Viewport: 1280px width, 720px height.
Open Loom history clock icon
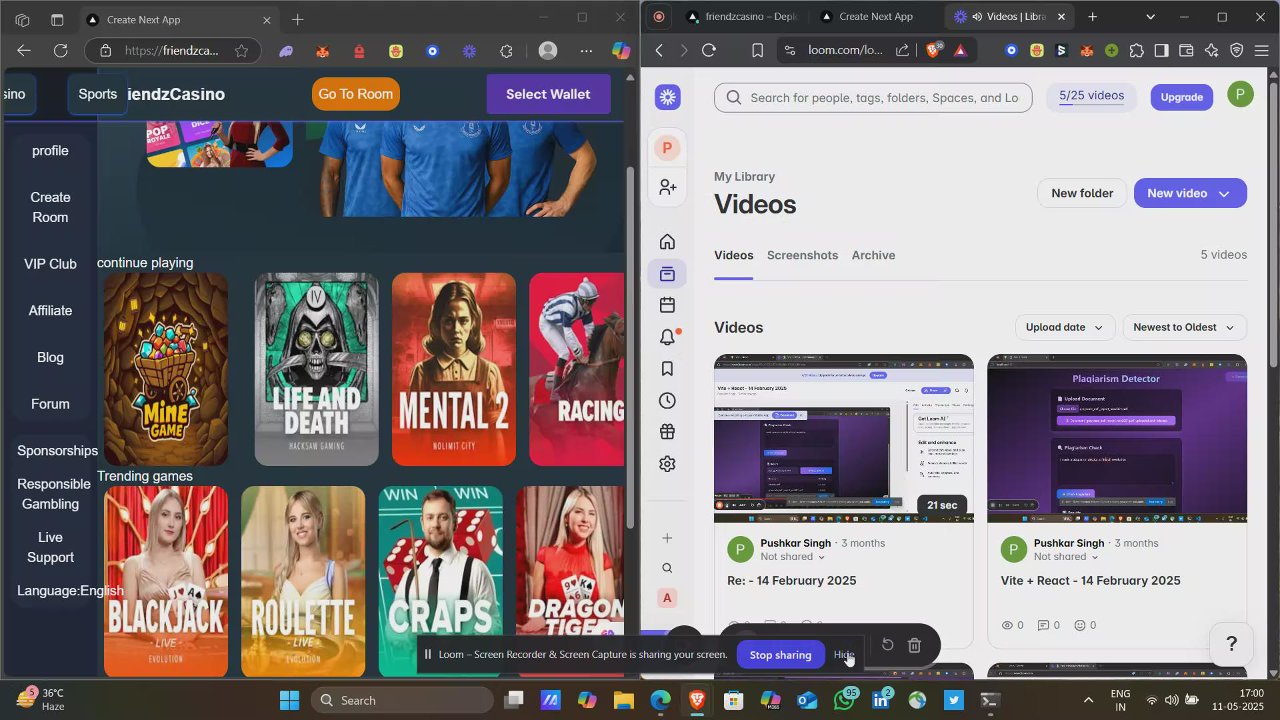pyautogui.click(x=667, y=401)
